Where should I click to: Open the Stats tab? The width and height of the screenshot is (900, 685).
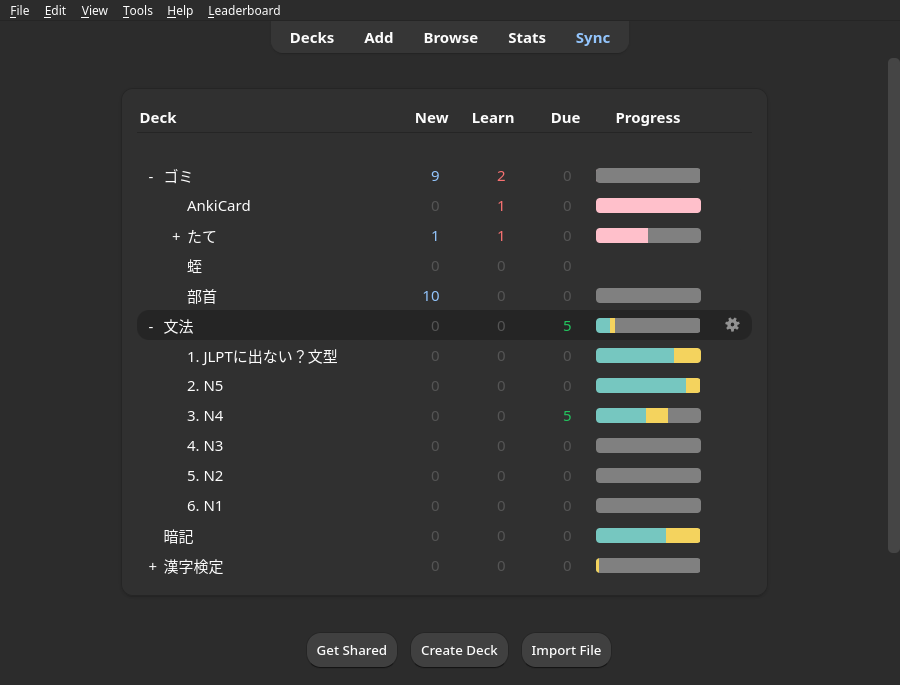527,37
